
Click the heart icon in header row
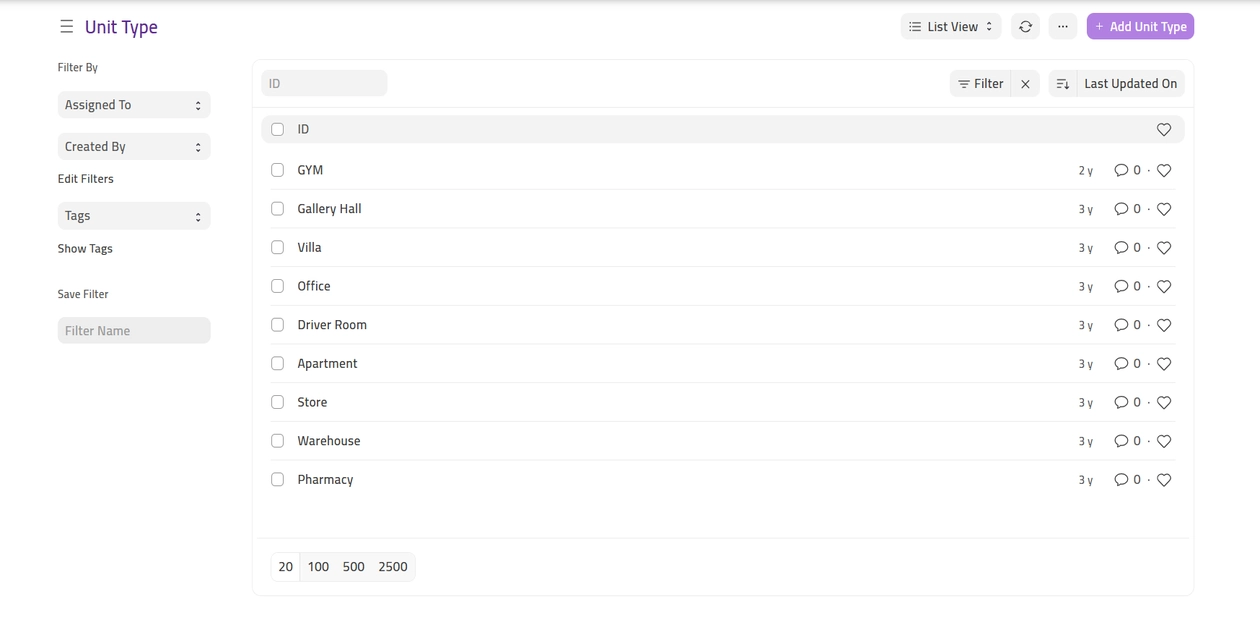click(x=1164, y=130)
